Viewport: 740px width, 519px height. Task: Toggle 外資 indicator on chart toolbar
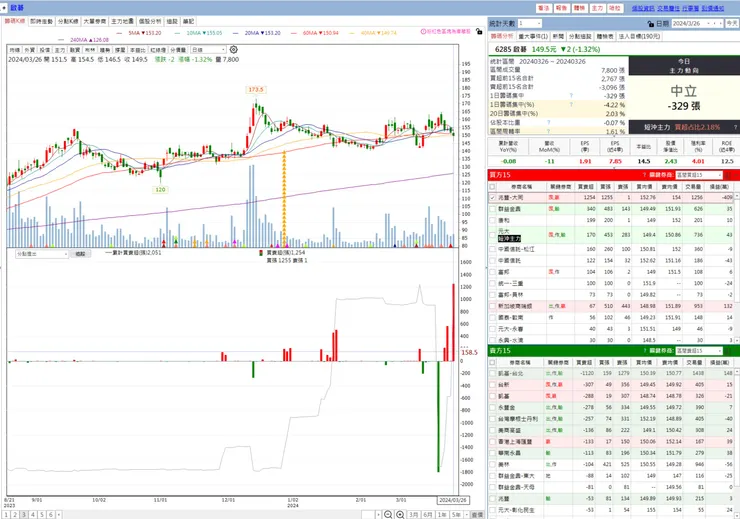pyautogui.click(x=30, y=50)
